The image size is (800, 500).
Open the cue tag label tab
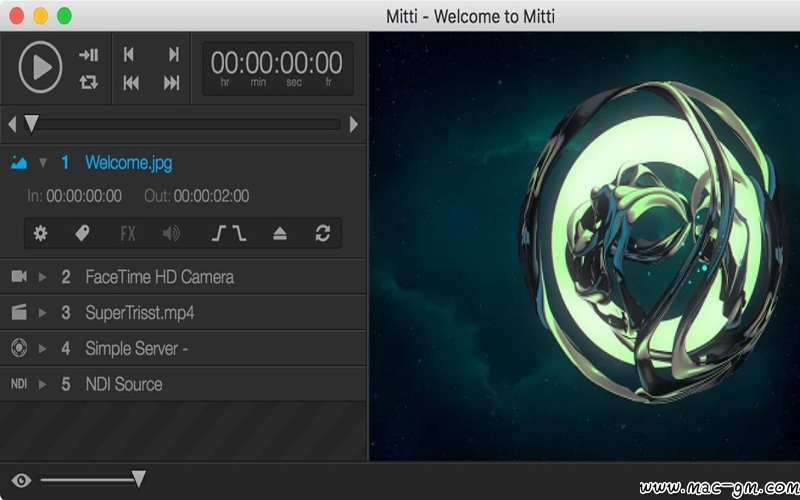coord(82,234)
